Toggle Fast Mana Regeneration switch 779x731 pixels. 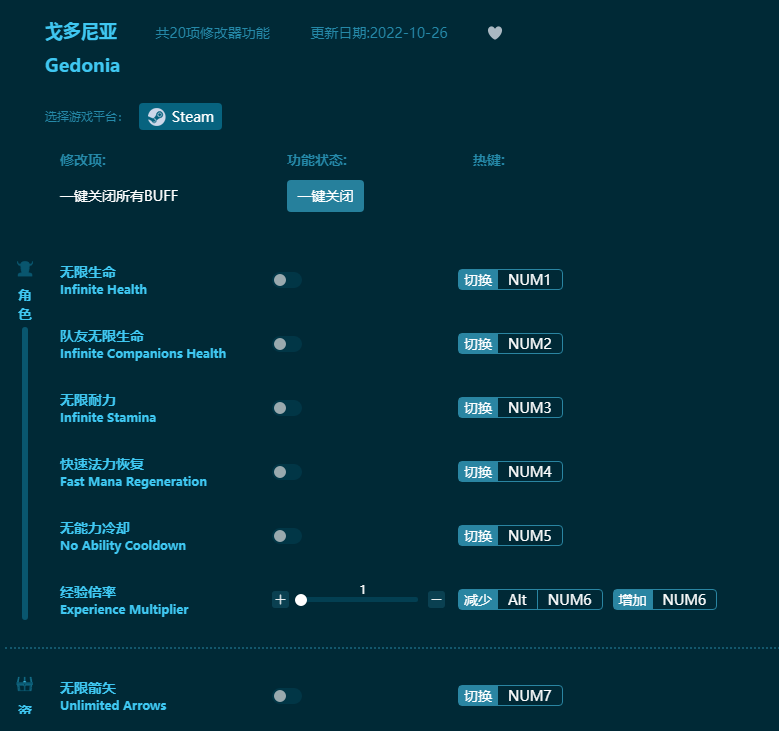point(287,472)
